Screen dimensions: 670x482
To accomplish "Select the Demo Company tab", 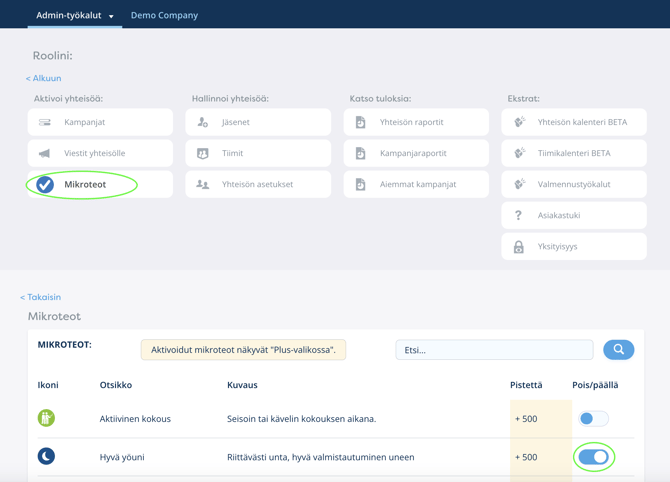I will point(164,15).
